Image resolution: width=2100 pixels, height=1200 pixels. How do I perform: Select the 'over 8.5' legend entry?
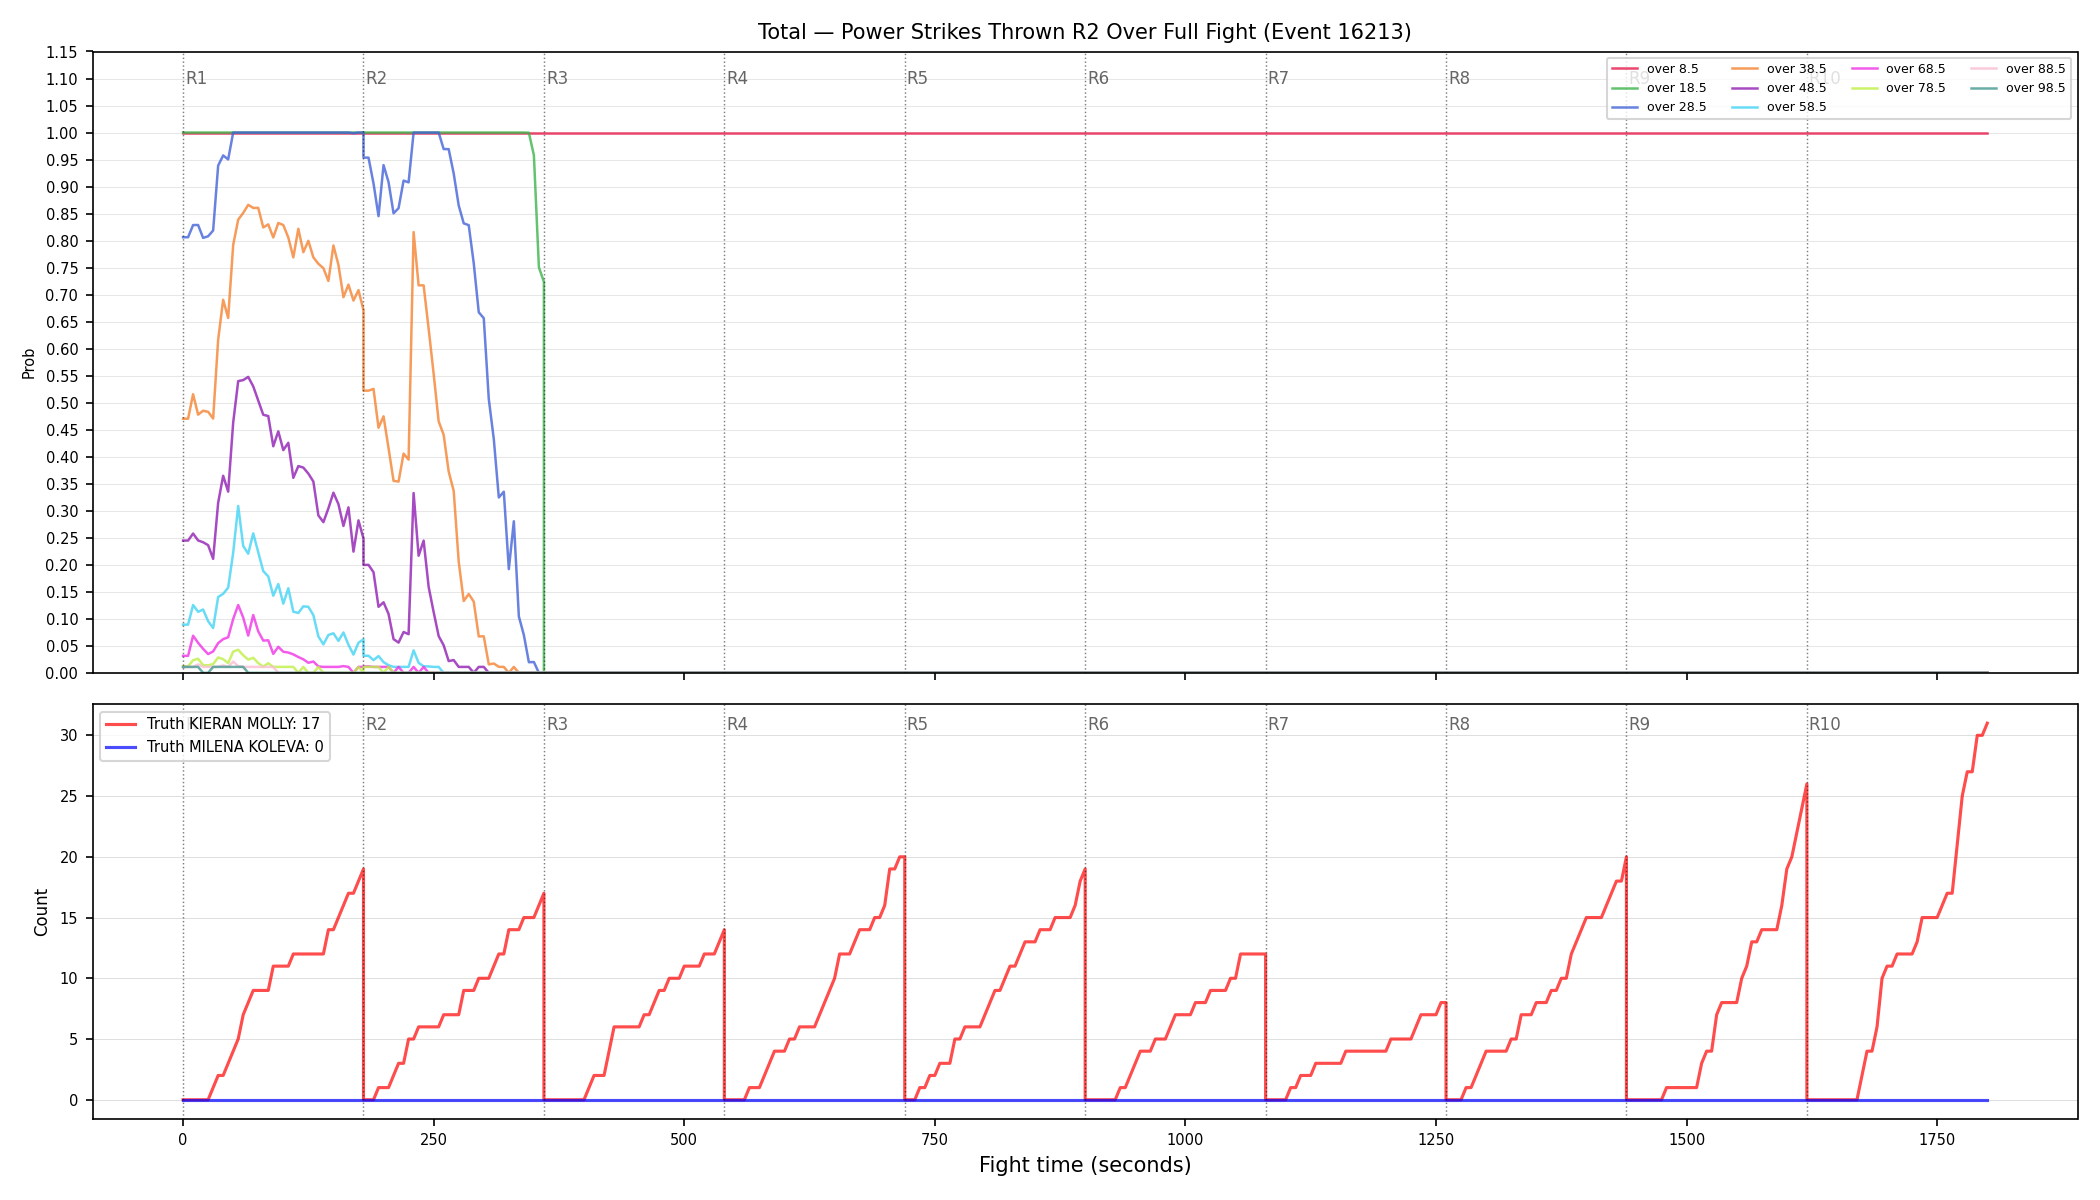pyautogui.click(x=1655, y=69)
